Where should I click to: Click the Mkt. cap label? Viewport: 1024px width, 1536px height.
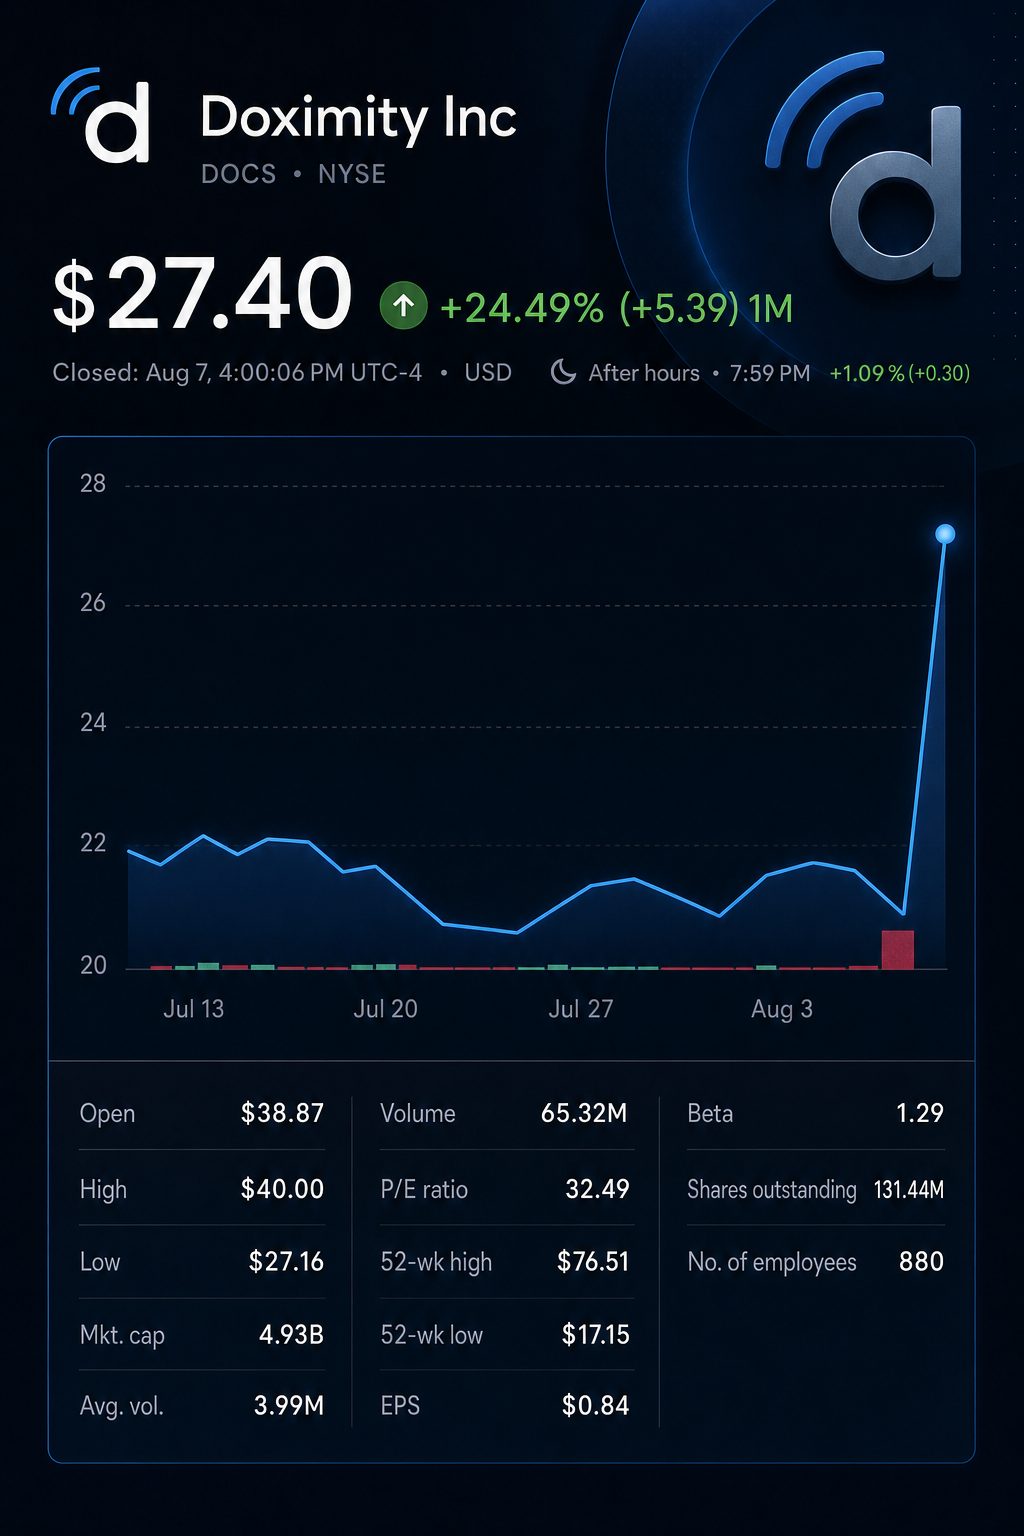(122, 1336)
